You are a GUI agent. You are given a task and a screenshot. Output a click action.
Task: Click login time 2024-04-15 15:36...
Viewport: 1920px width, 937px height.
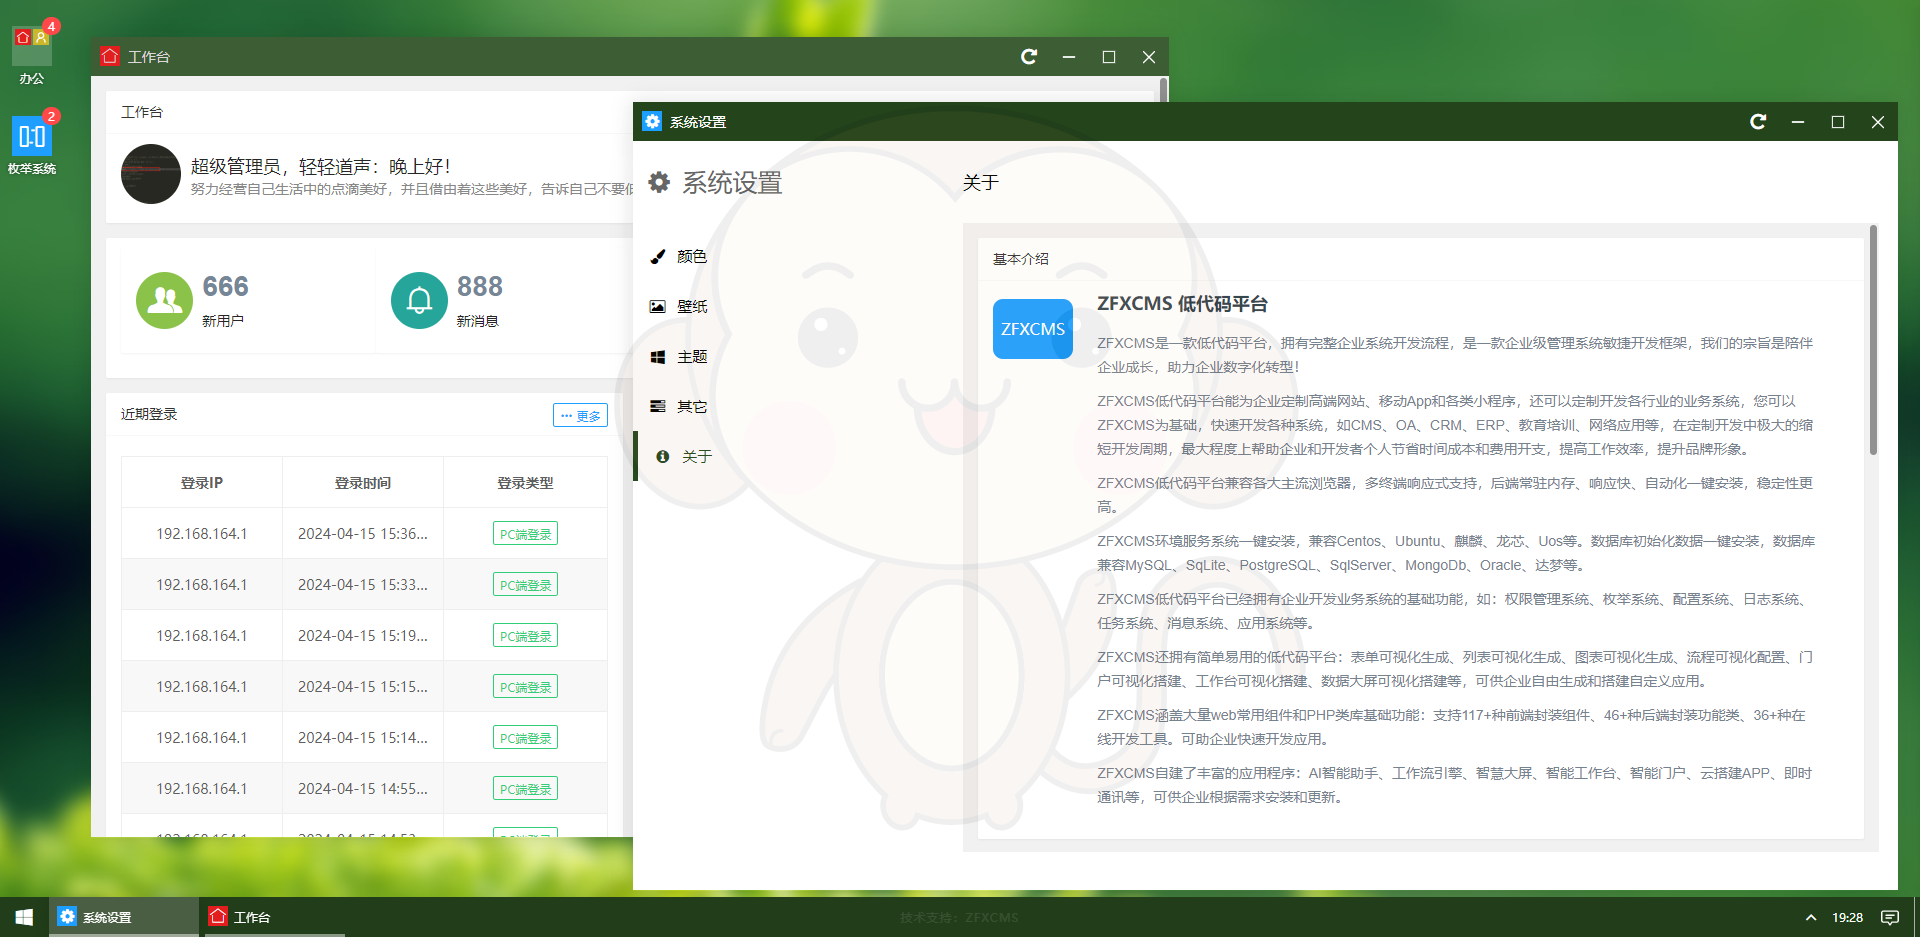[363, 534]
